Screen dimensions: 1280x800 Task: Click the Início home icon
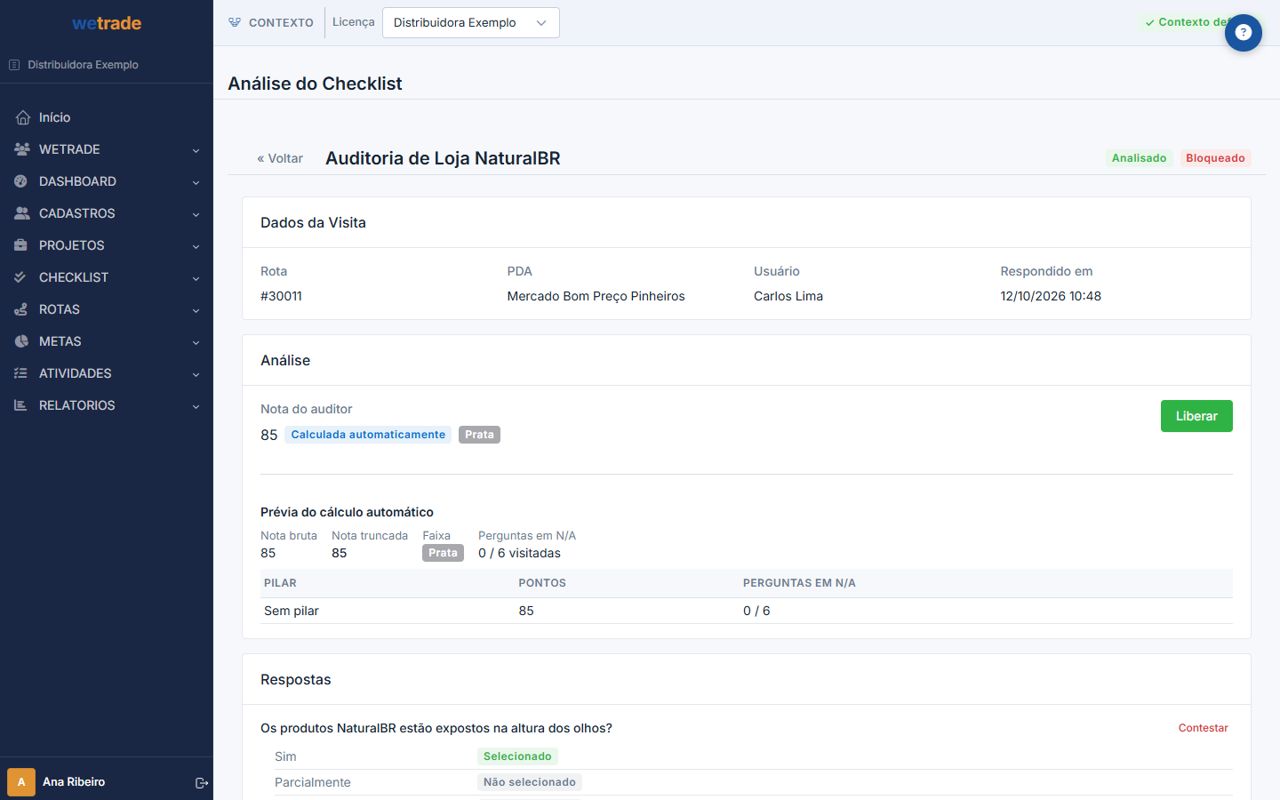click(22, 118)
